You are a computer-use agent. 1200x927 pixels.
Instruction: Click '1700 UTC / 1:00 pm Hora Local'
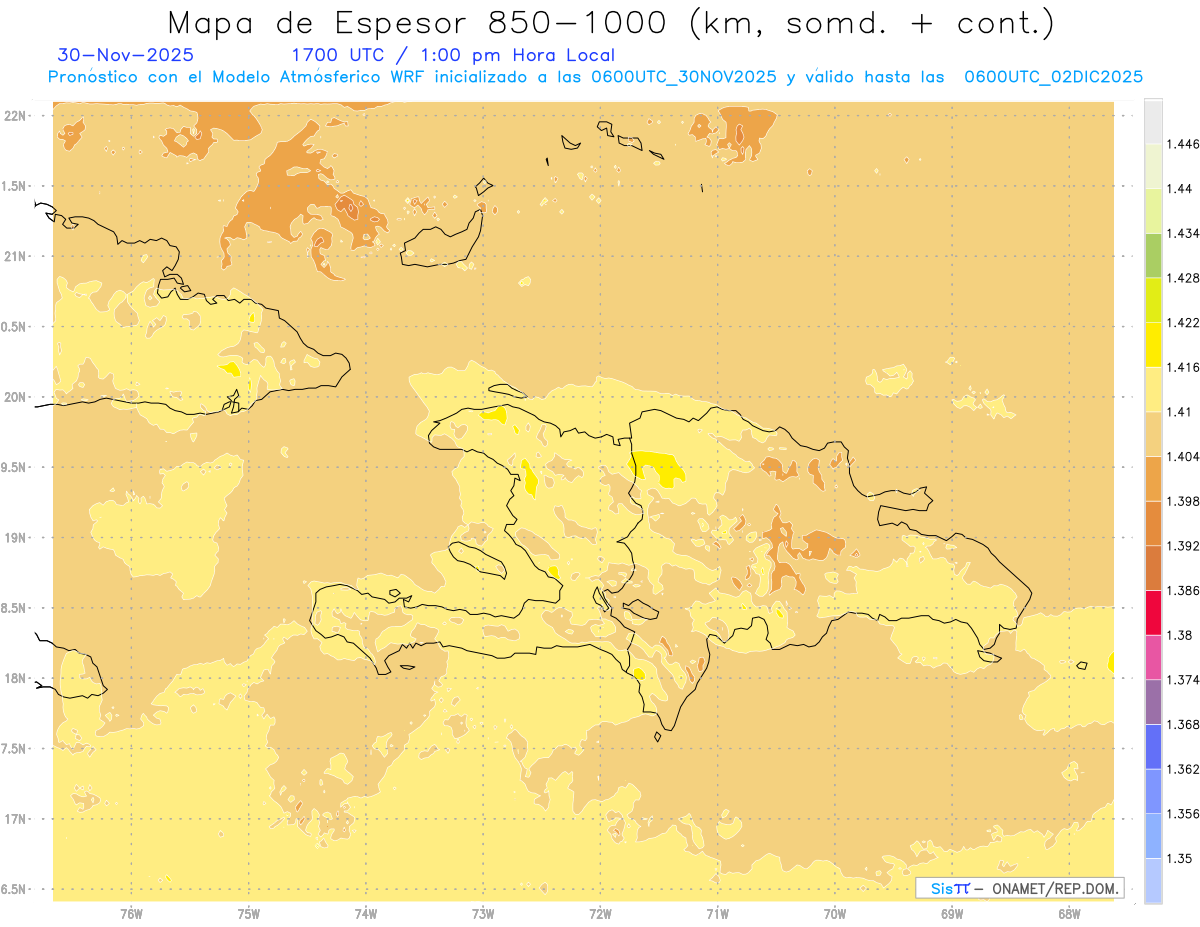coord(453,56)
